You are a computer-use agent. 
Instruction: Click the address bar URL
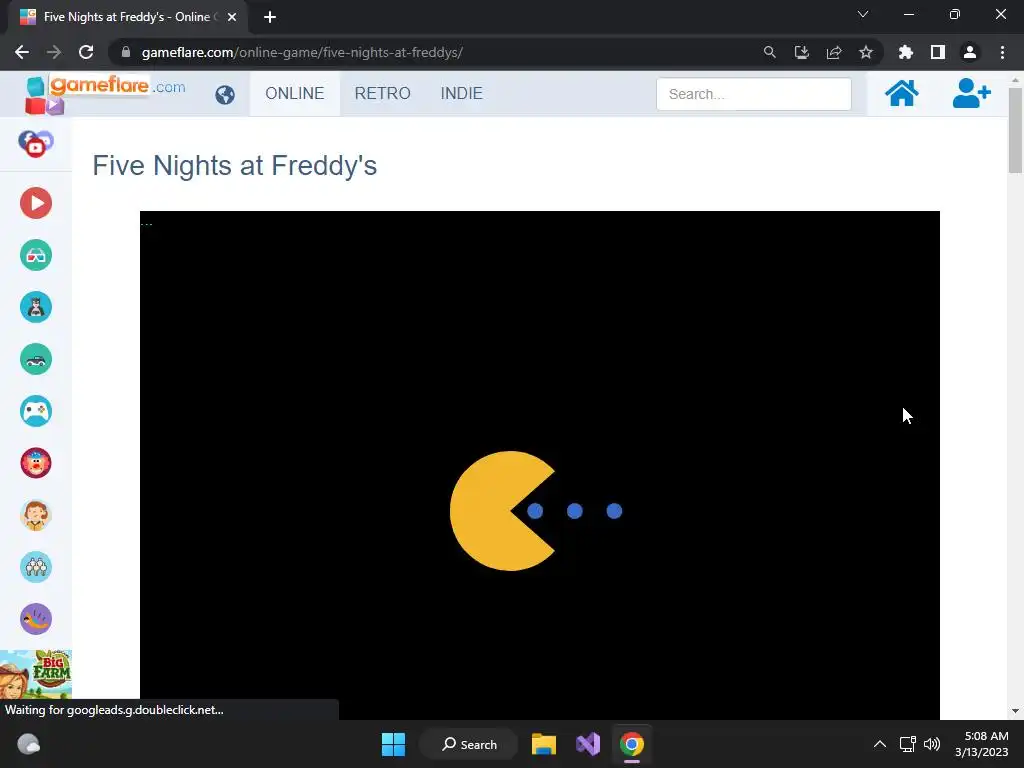coord(302,52)
